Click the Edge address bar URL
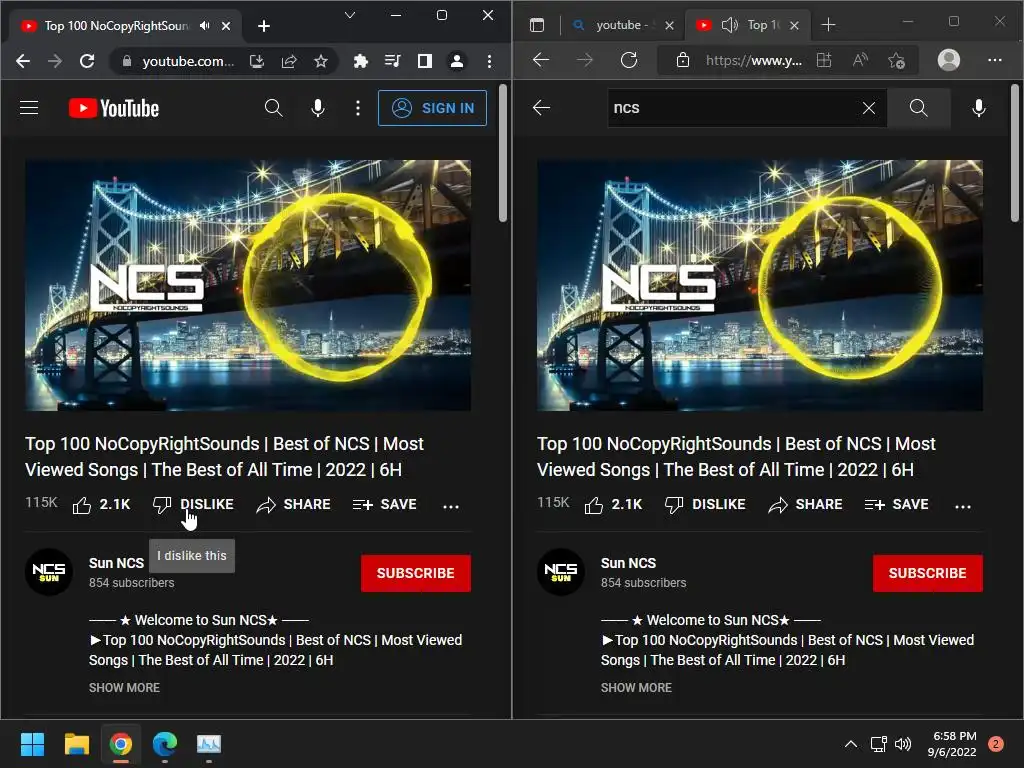 tap(754, 61)
